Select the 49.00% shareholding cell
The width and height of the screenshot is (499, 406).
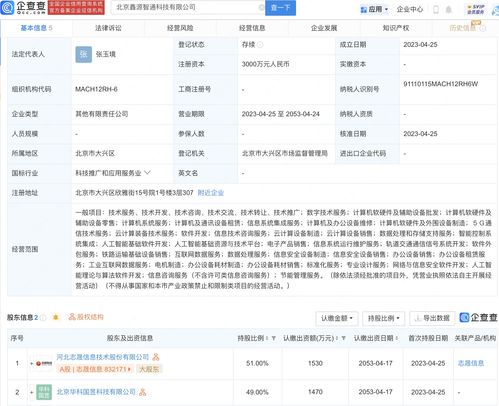(x=257, y=392)
